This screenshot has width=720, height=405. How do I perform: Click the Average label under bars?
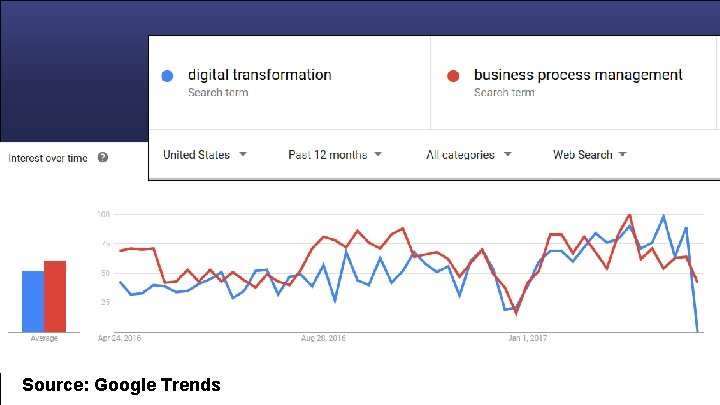tap(44, 338)
